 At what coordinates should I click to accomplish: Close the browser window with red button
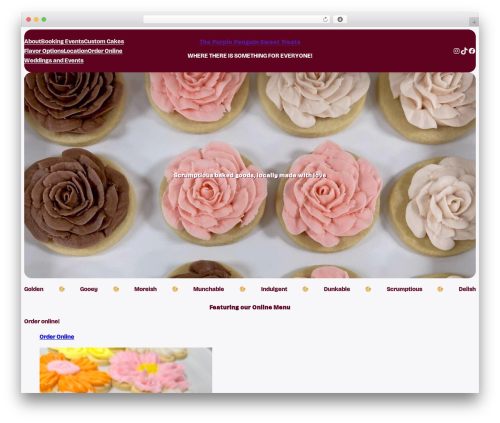(29, 20)
